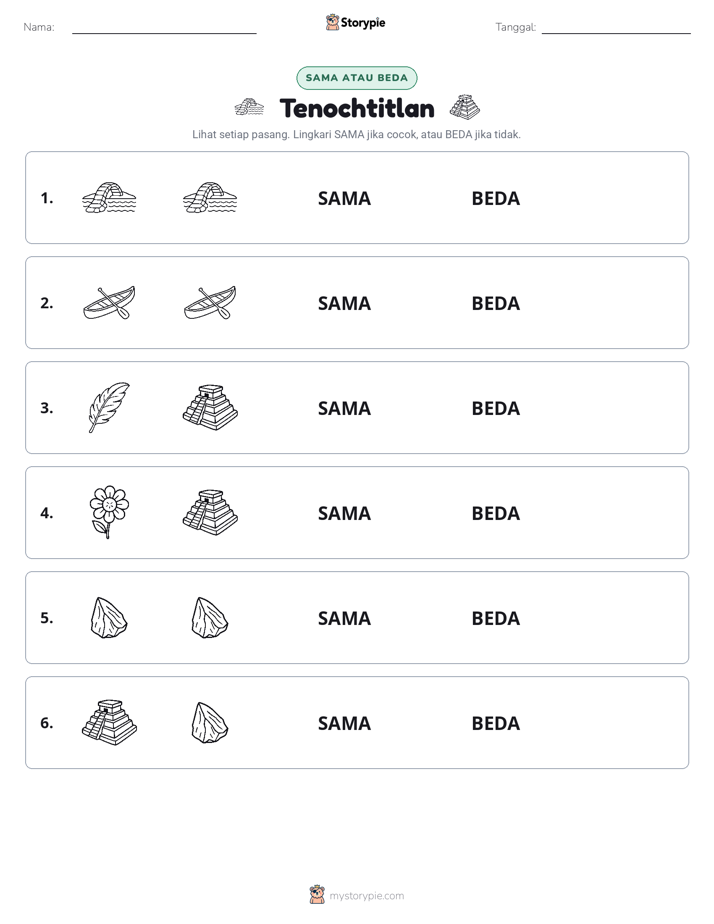
Task: Choose BEDA for row 4
Action: tap(496, 513)
